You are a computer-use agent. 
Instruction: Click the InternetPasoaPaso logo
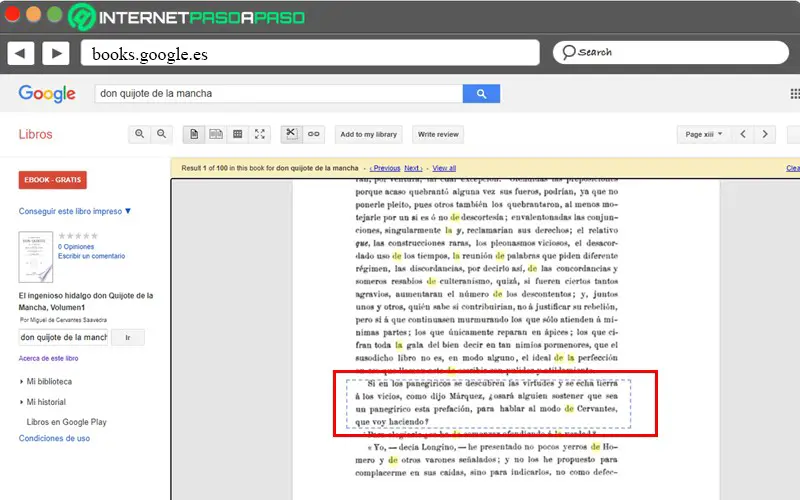click(x=186, y=17)
